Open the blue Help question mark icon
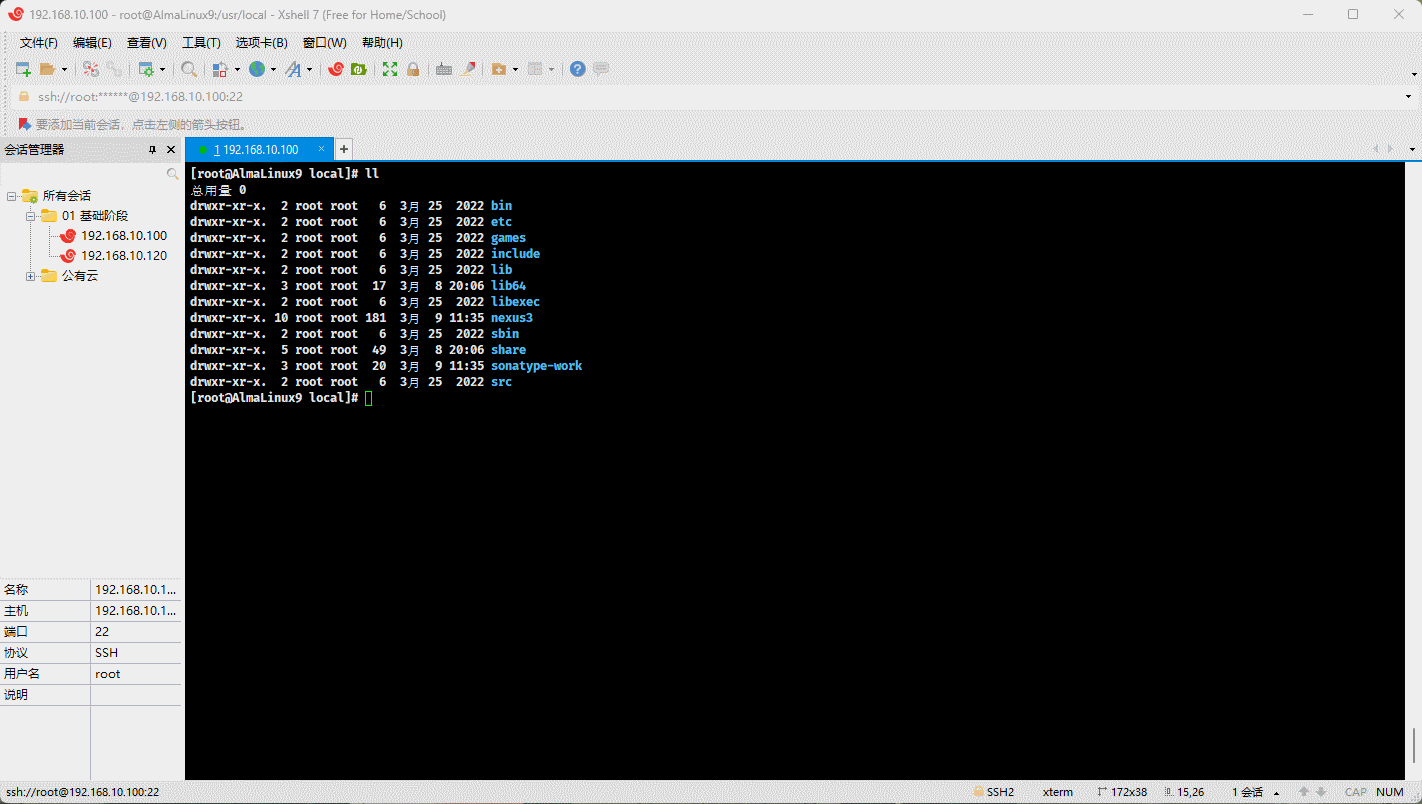The image size is (1422, 804). [x=577, y=69]
